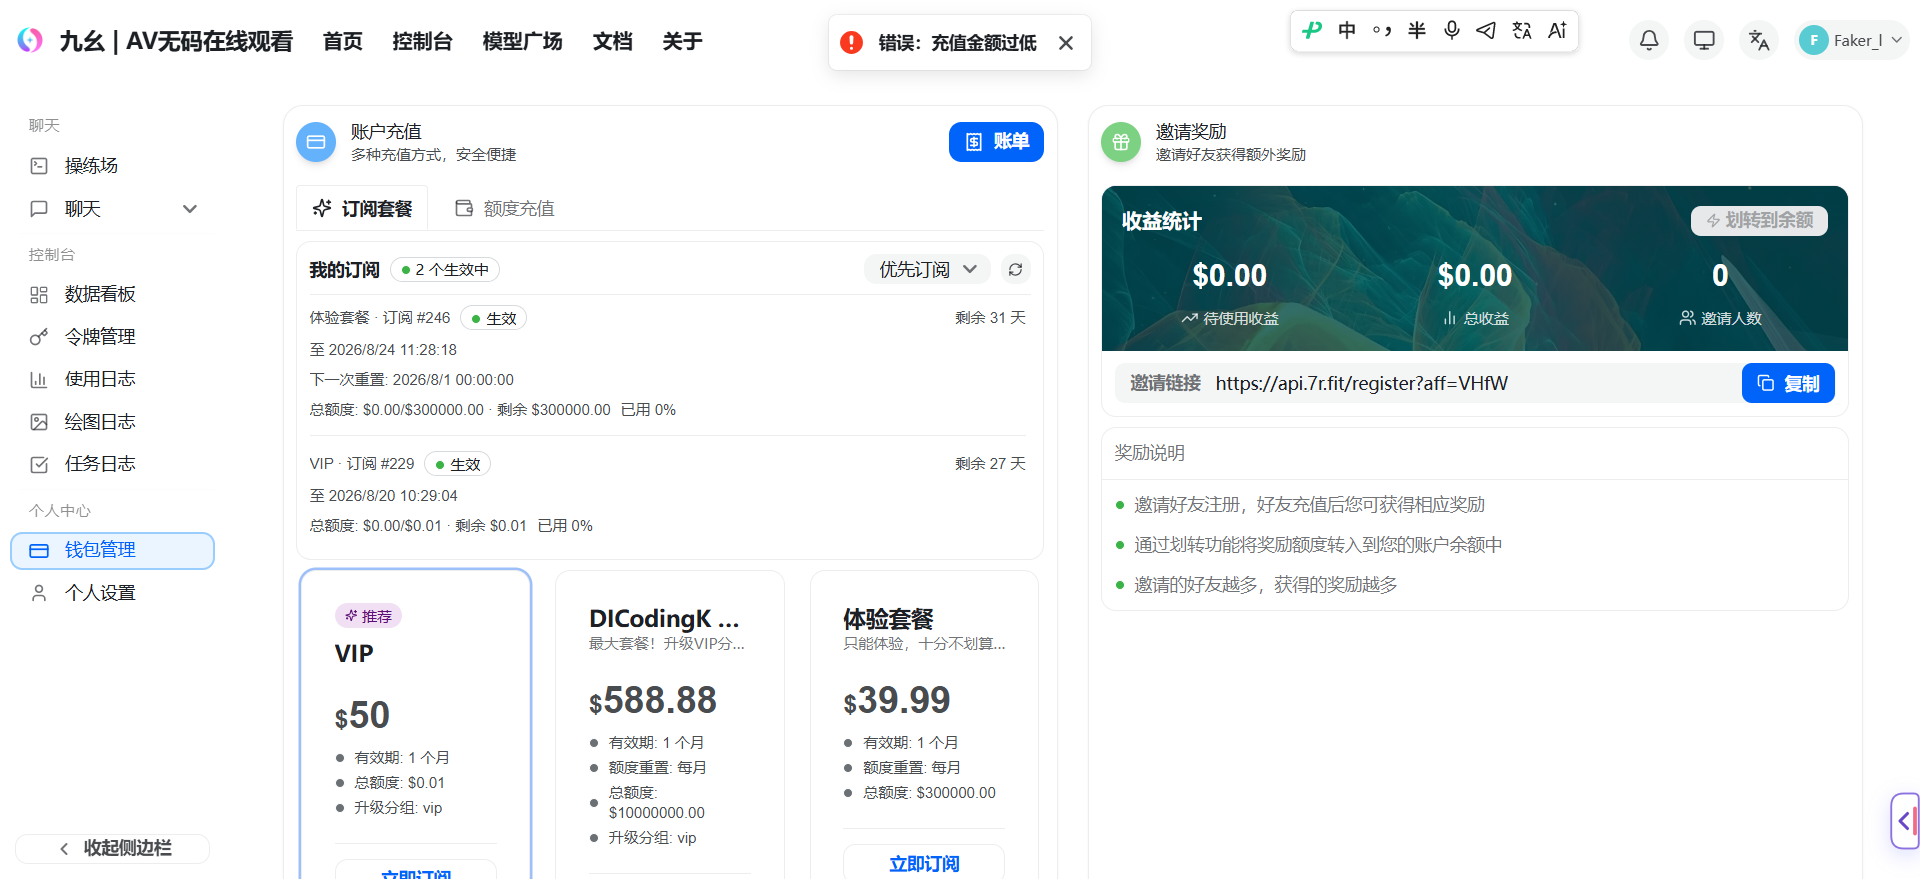
Task: Click the 邀请人数 label
Action: coord(1720,318)
